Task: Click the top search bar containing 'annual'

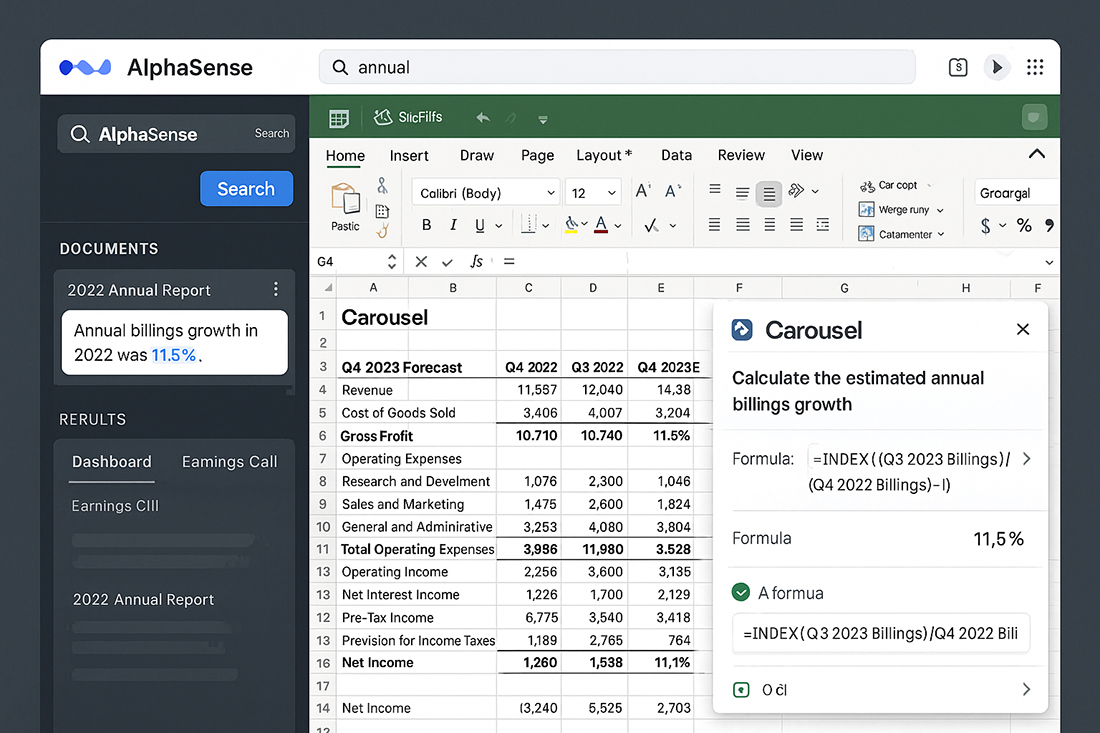Action: [617, 67]
